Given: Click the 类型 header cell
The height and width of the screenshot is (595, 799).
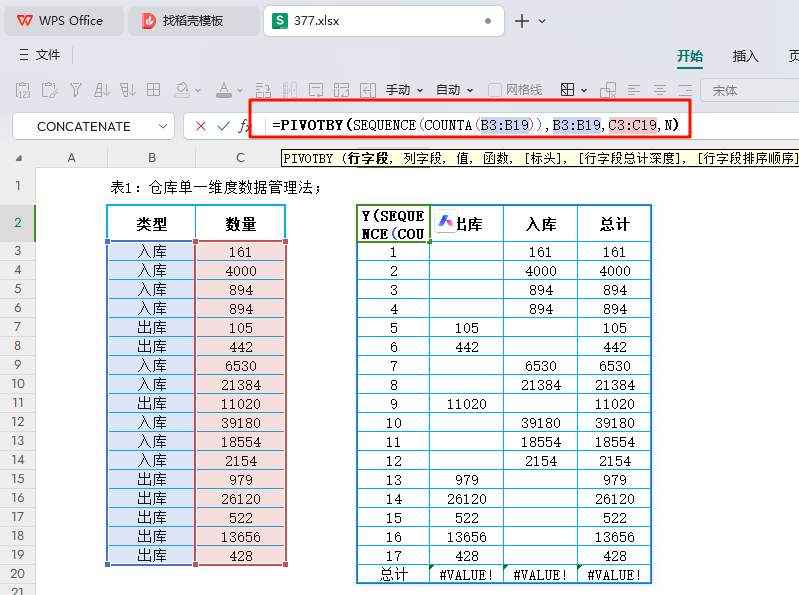Looking at the screenshot, I should (x=151, y=224).
